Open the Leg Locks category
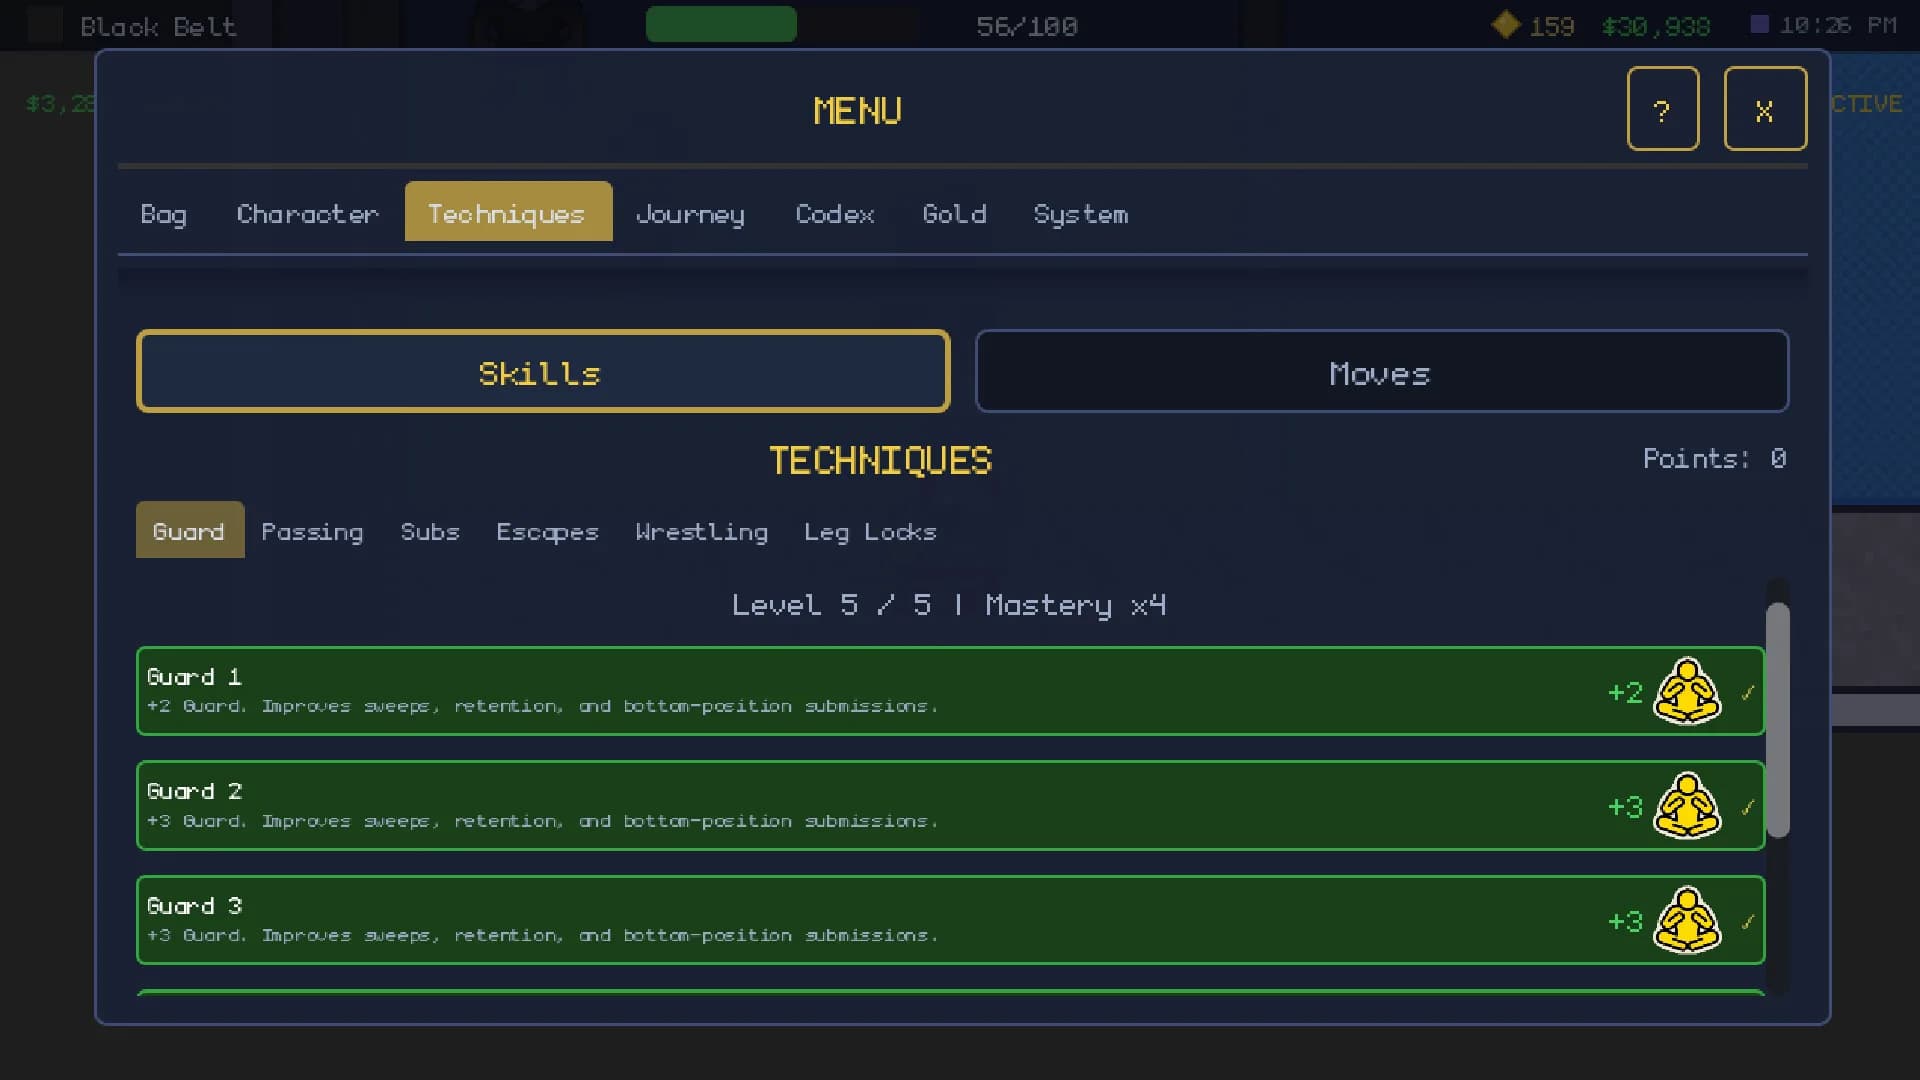 coord(870,531)
